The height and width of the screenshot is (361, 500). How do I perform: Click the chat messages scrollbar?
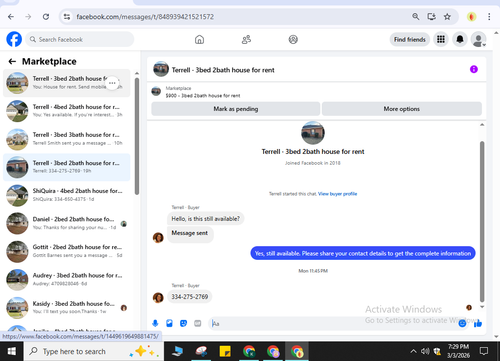point(482,221)
